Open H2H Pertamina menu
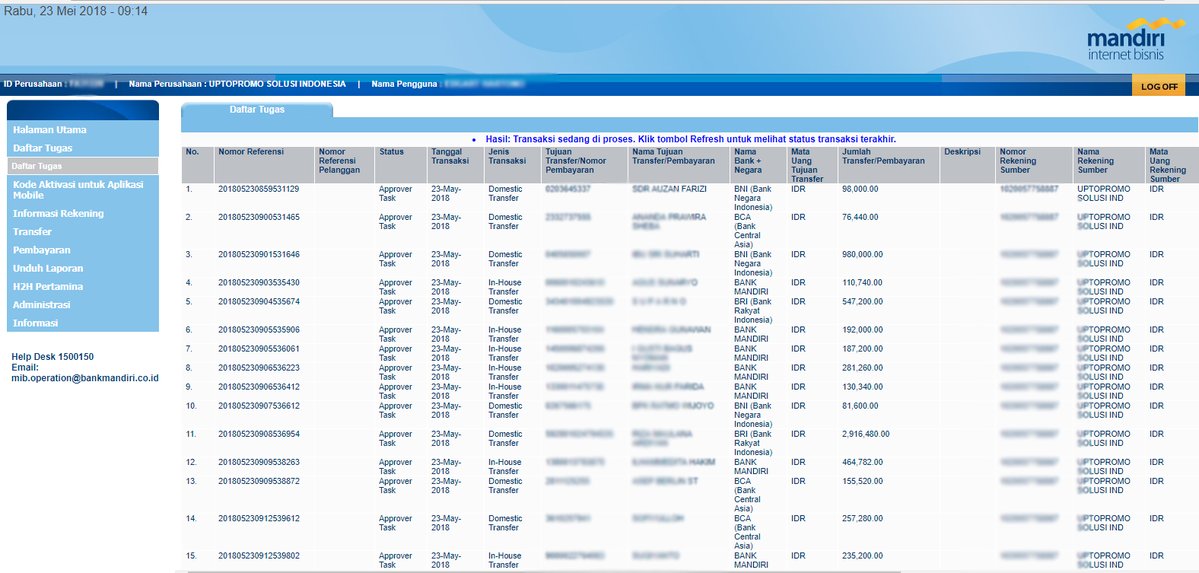 [48, 287]
